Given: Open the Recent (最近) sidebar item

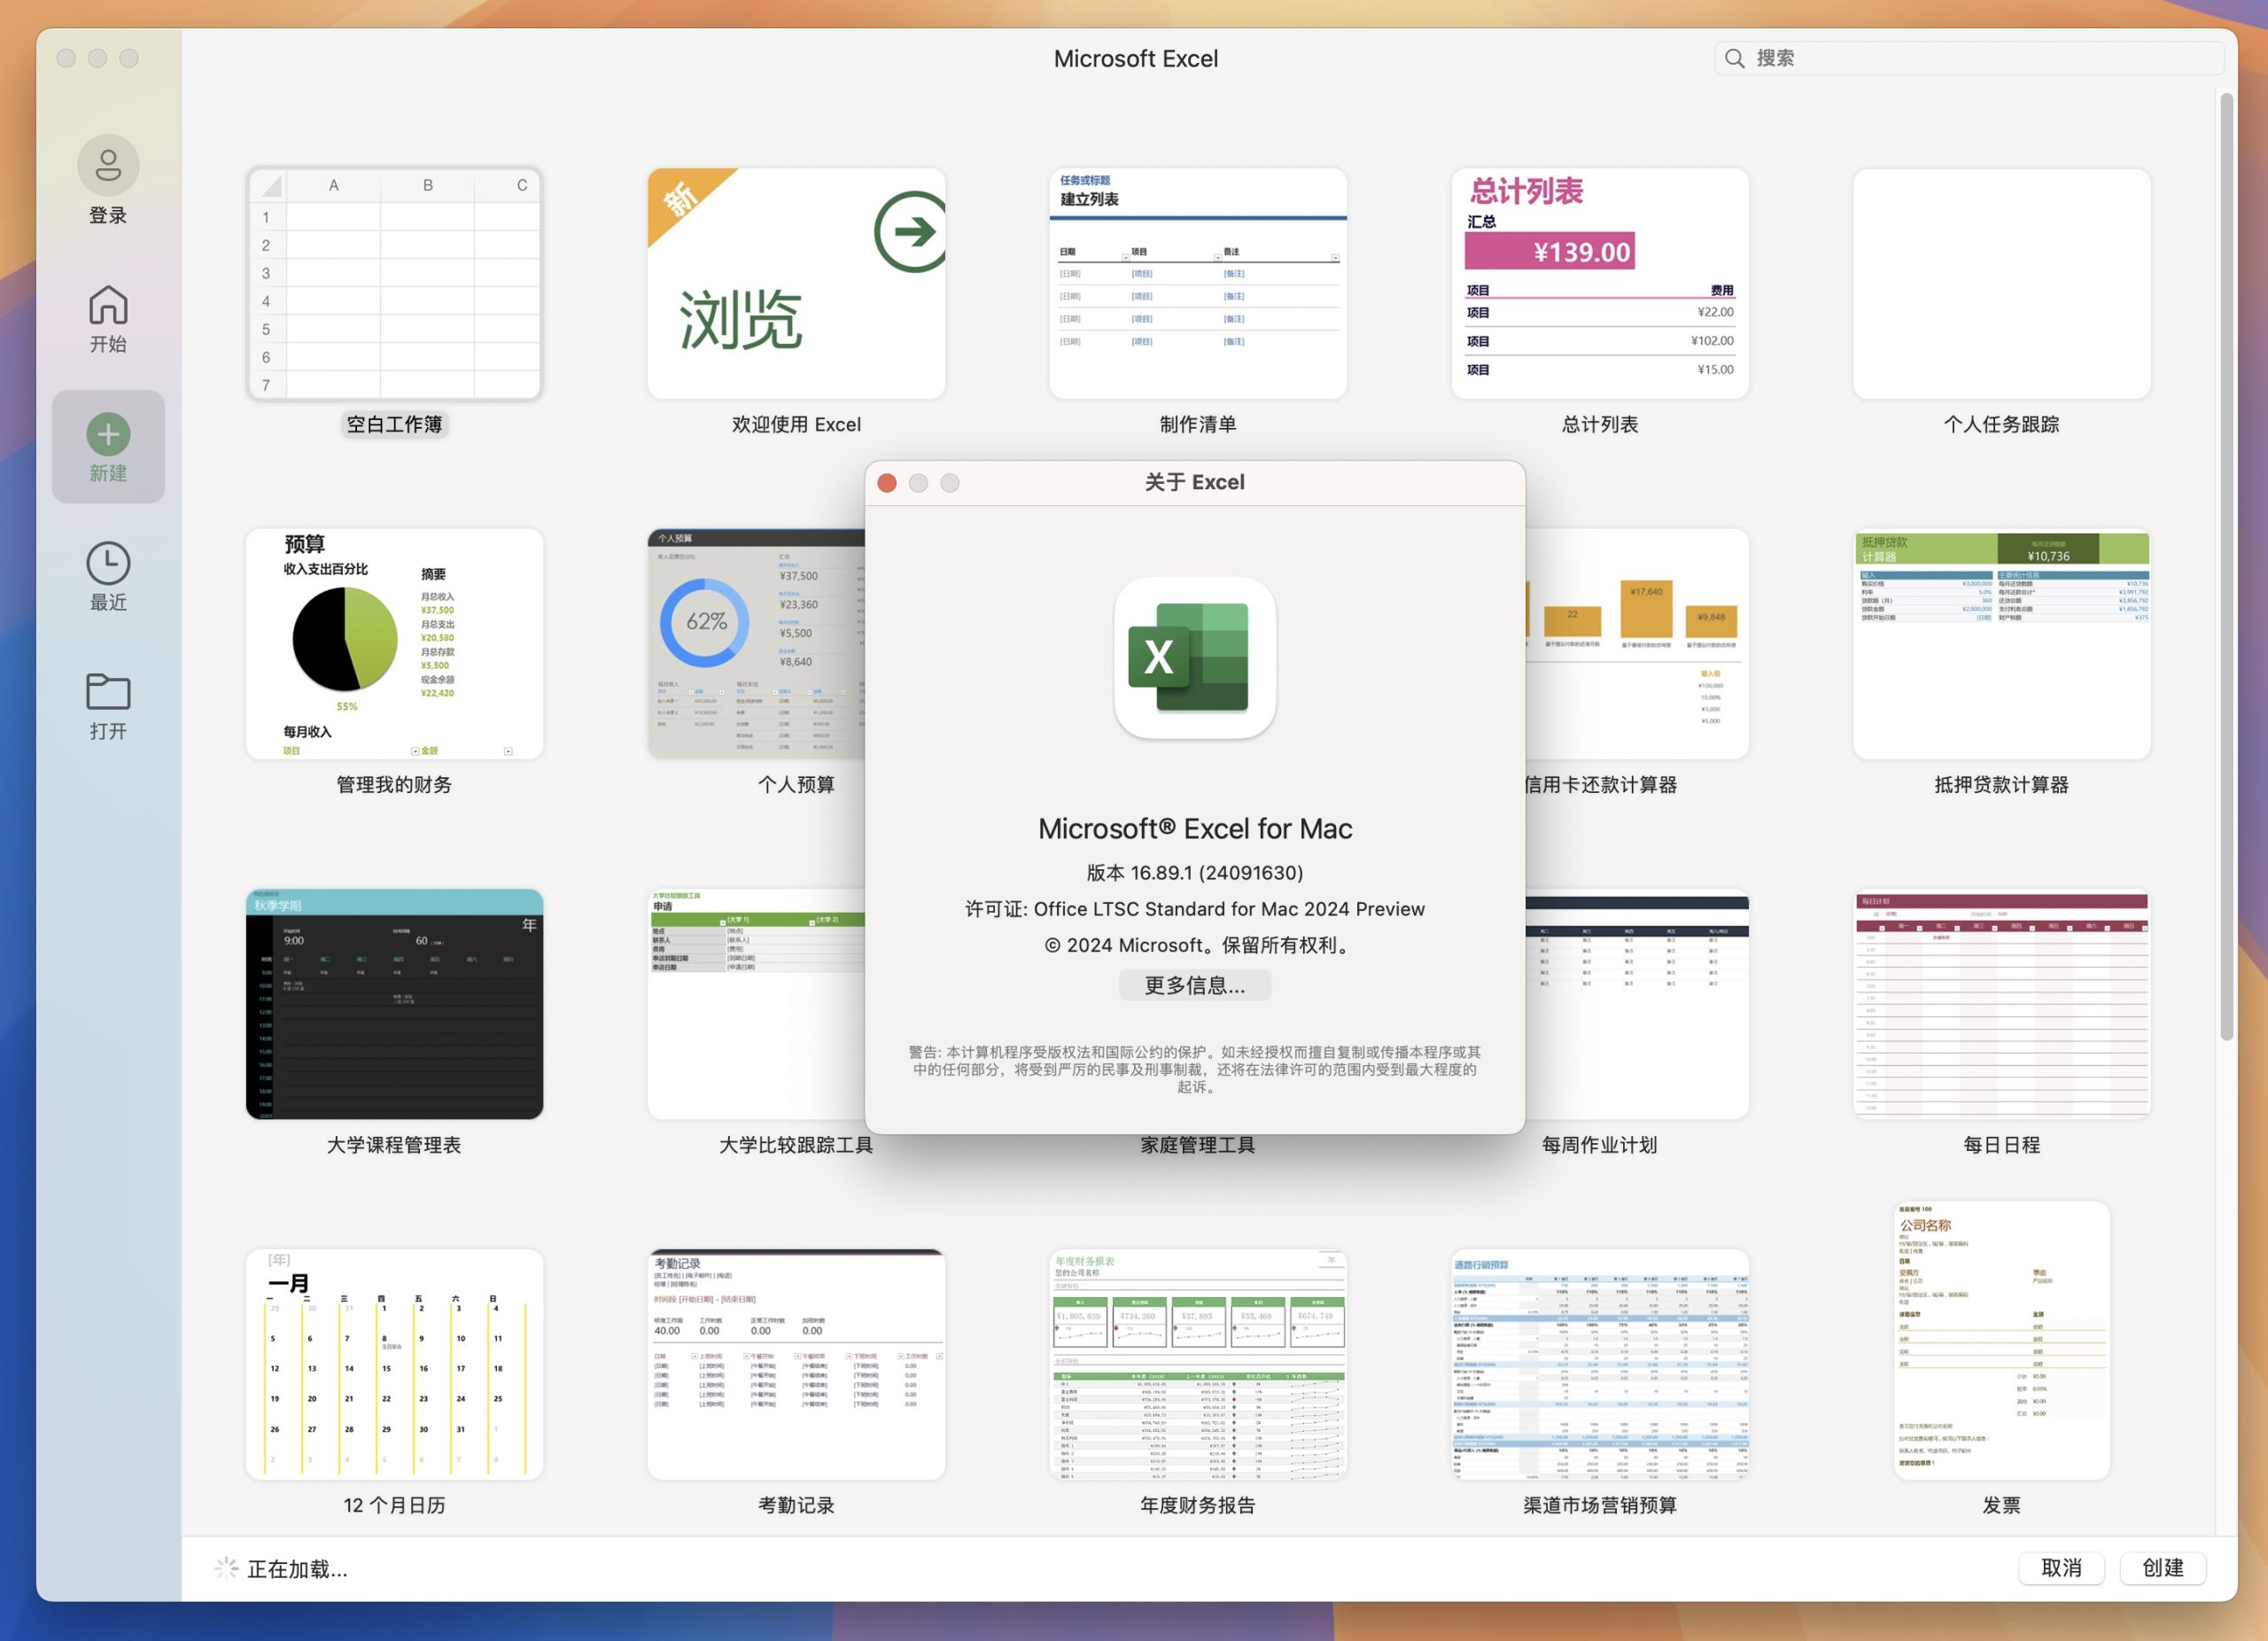Looking at the screenshot, I should point(108,577).
